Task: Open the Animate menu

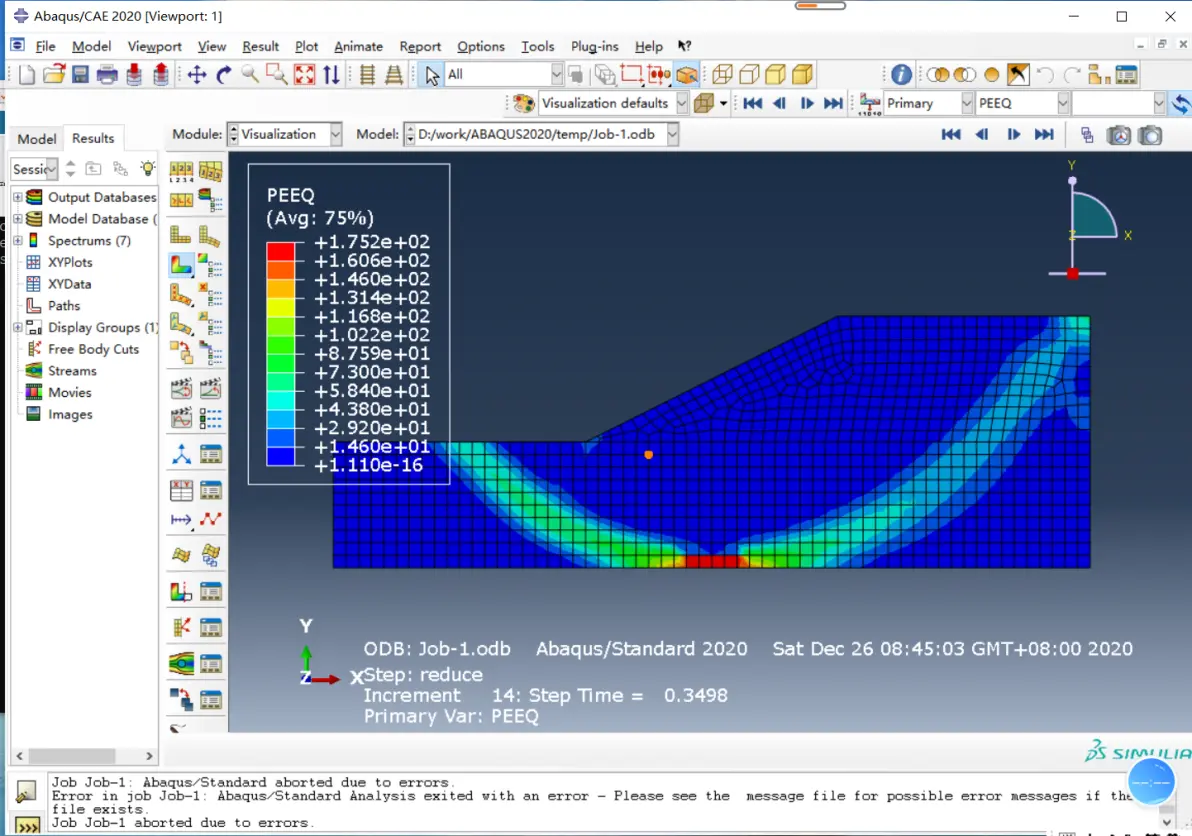Action: point(358,46)
